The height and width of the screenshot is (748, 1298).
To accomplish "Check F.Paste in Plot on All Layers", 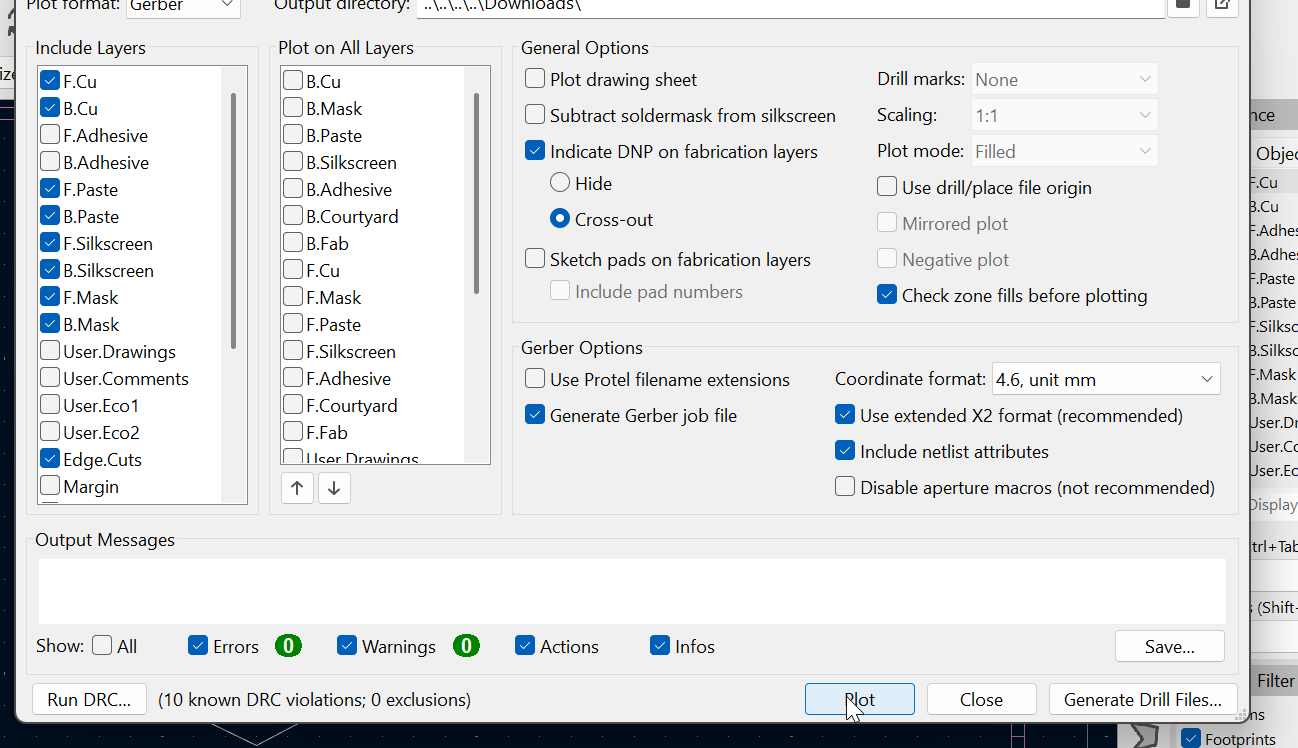I will 293,324.
